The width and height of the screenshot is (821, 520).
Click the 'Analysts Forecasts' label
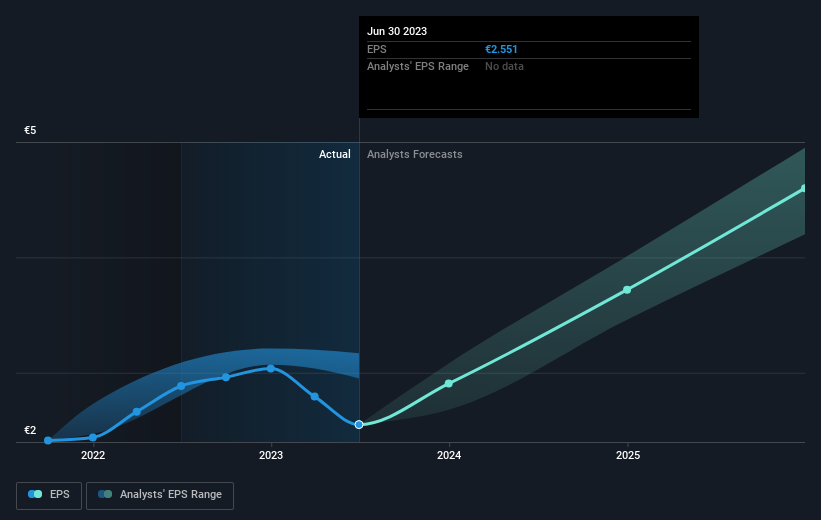(x=415, y=154)
